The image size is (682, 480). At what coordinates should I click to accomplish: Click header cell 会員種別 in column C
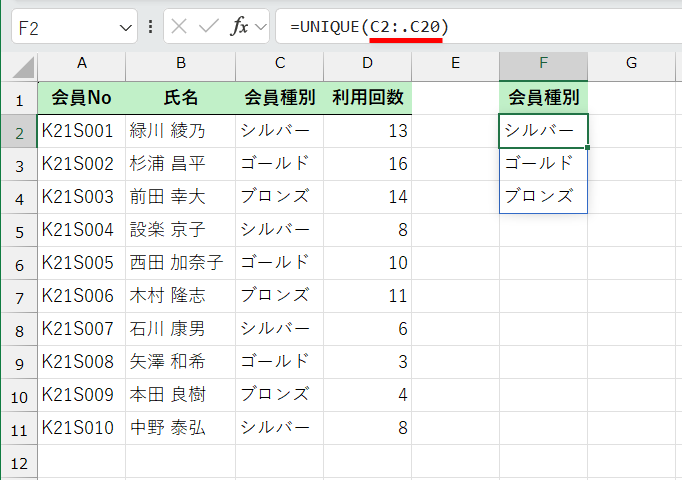280,98
